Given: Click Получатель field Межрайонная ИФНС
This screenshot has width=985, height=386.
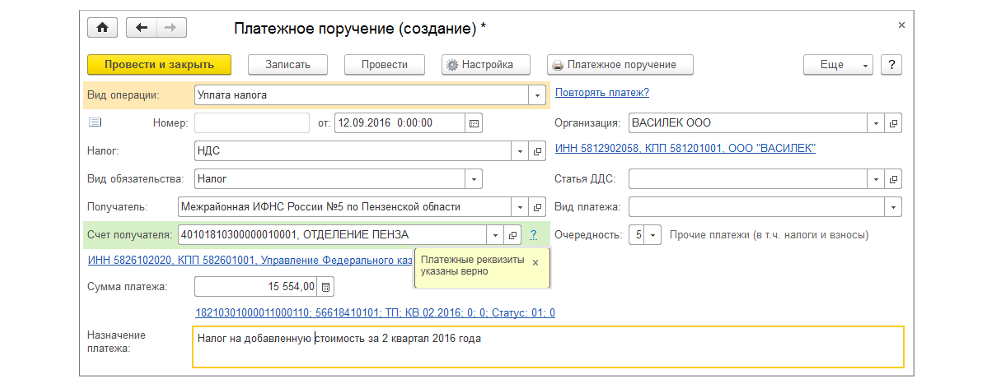Looking at the screenshot, I should pos(346,206).
